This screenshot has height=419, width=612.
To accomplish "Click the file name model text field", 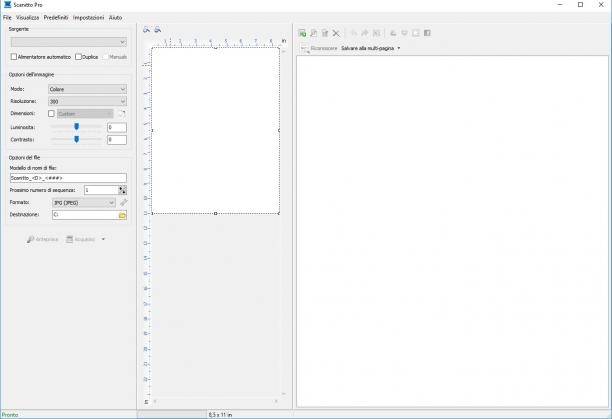I will pyautogui.click(x=68, y=178).
